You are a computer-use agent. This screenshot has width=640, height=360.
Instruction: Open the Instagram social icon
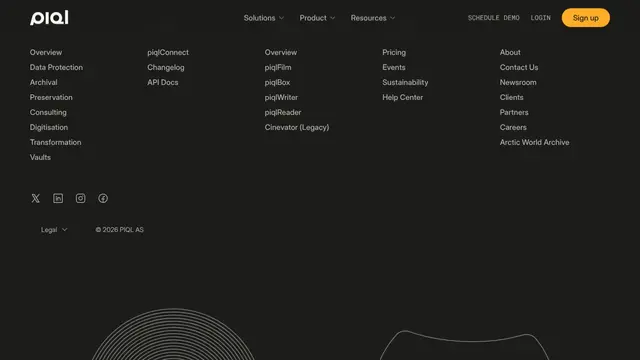(x=80, y=198)
